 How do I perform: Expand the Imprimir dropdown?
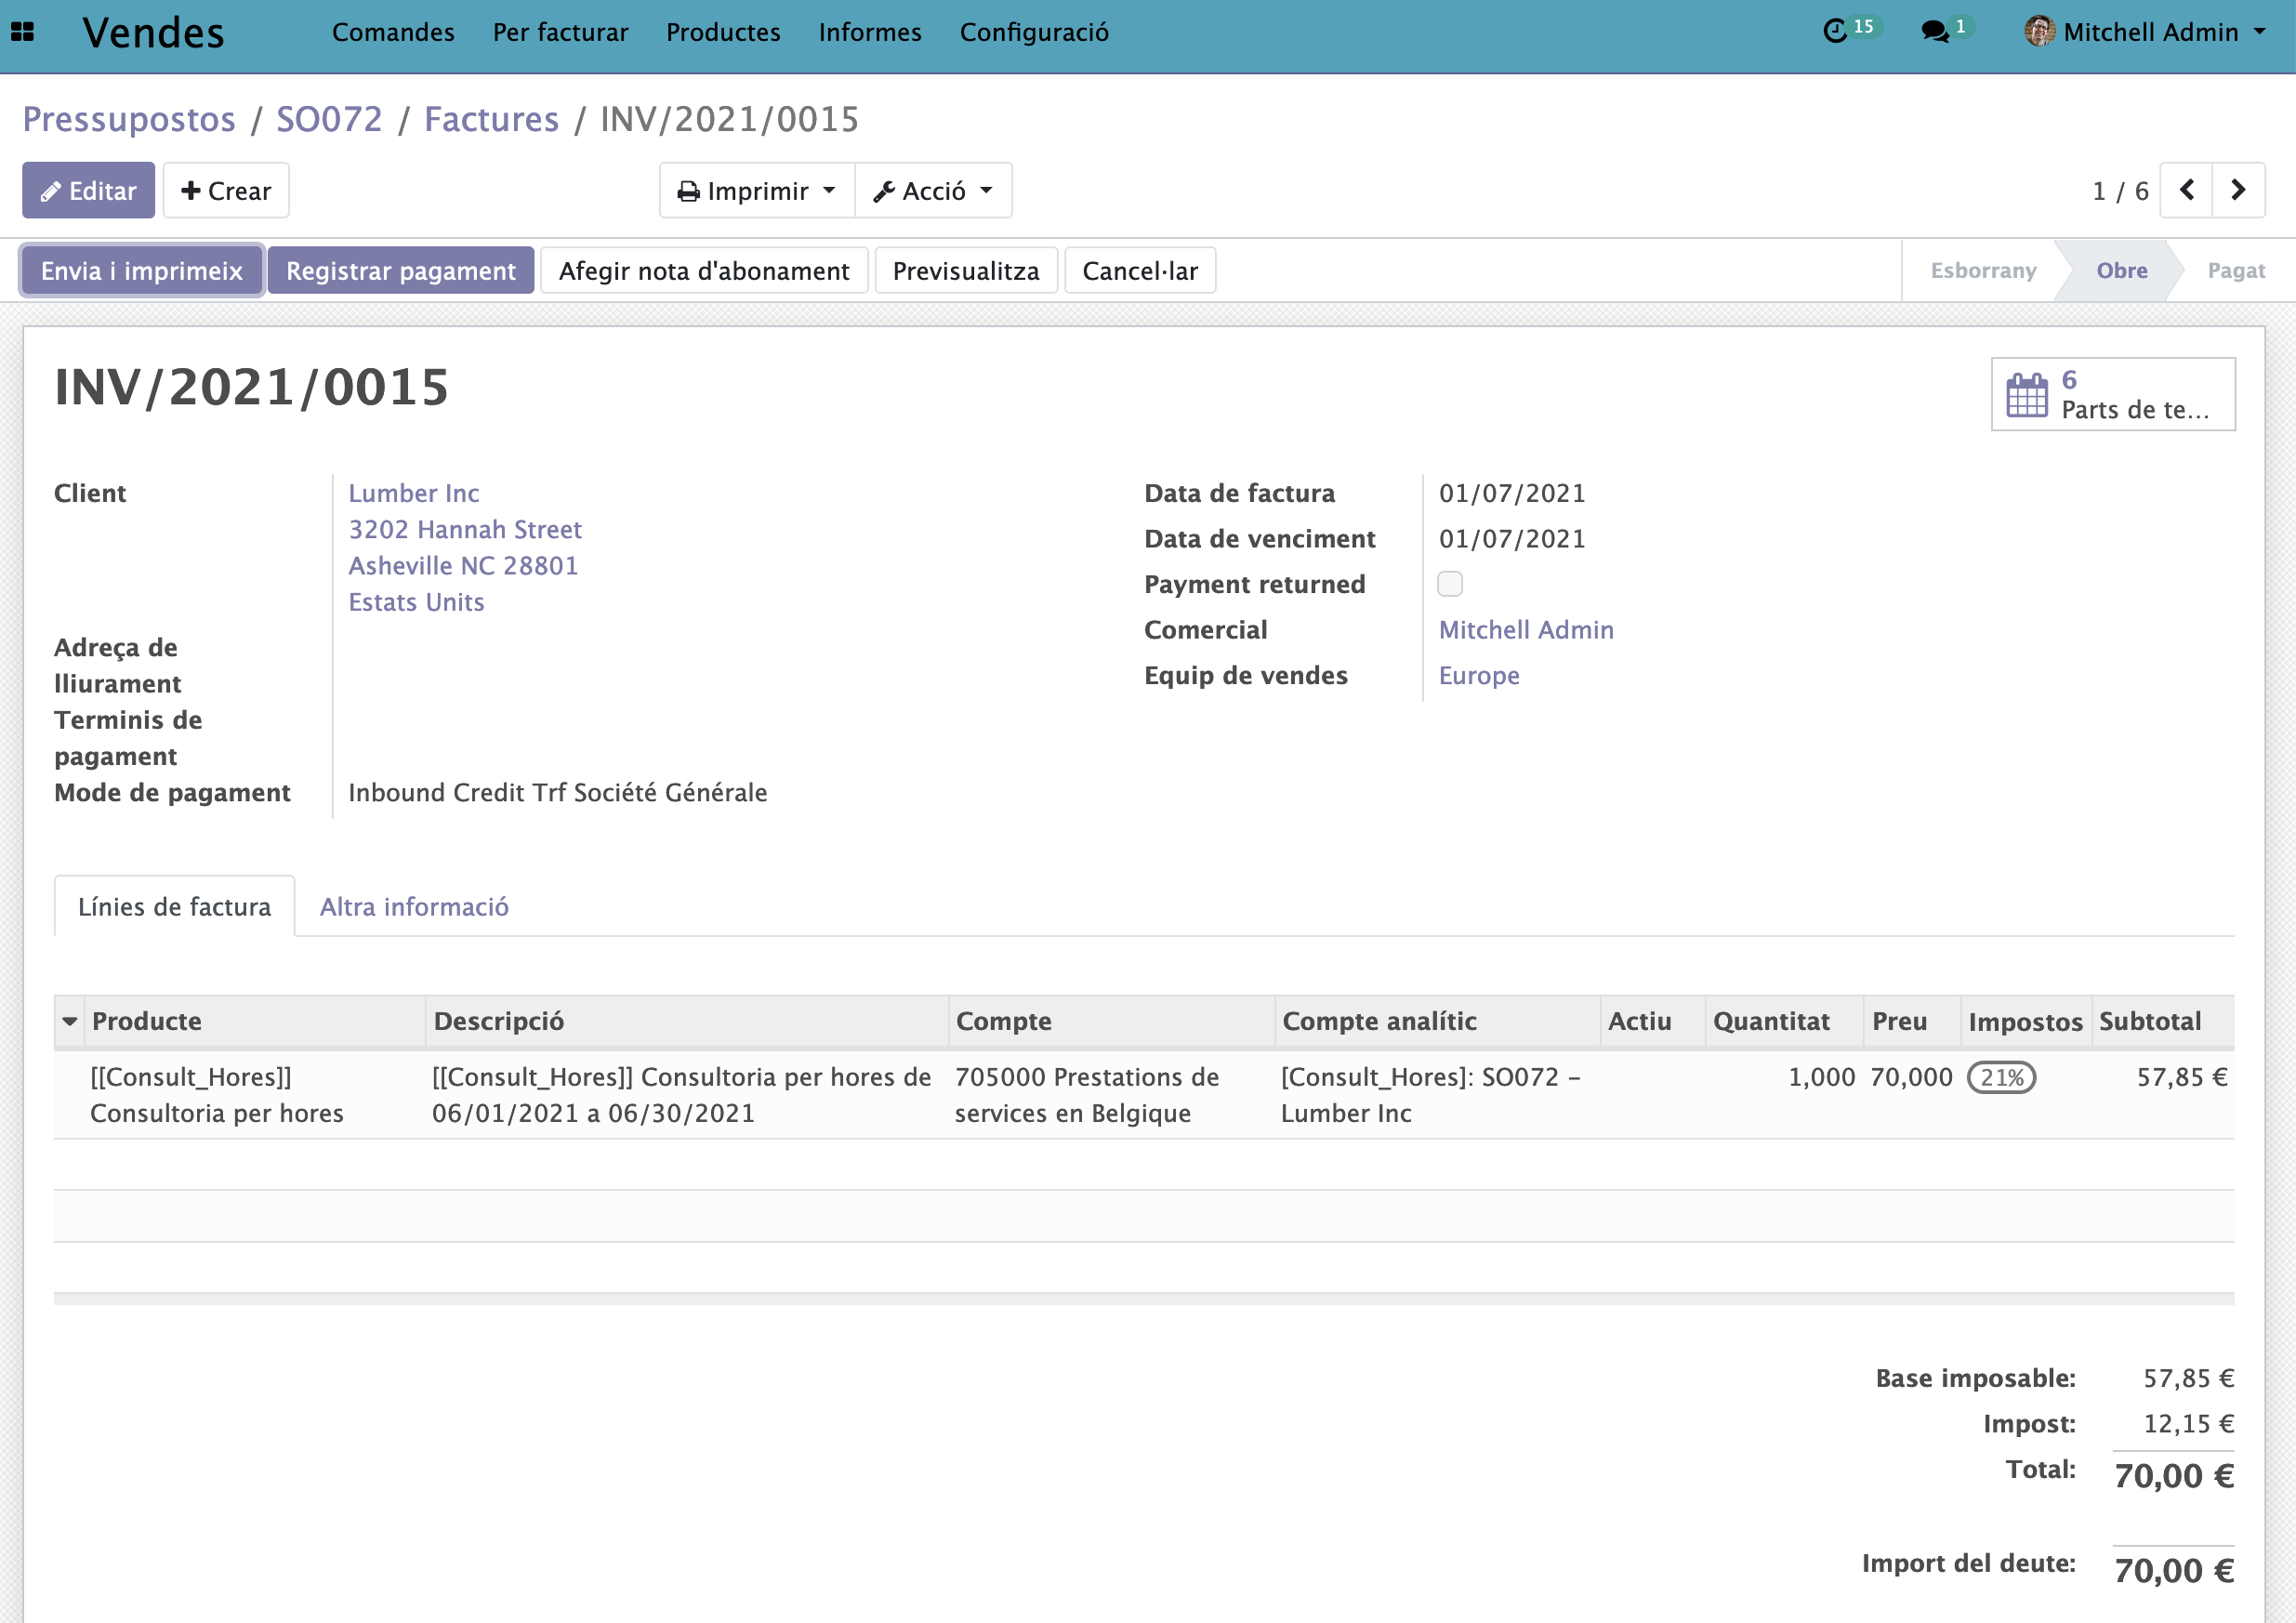pyautogui.click(x=757, y=190)
